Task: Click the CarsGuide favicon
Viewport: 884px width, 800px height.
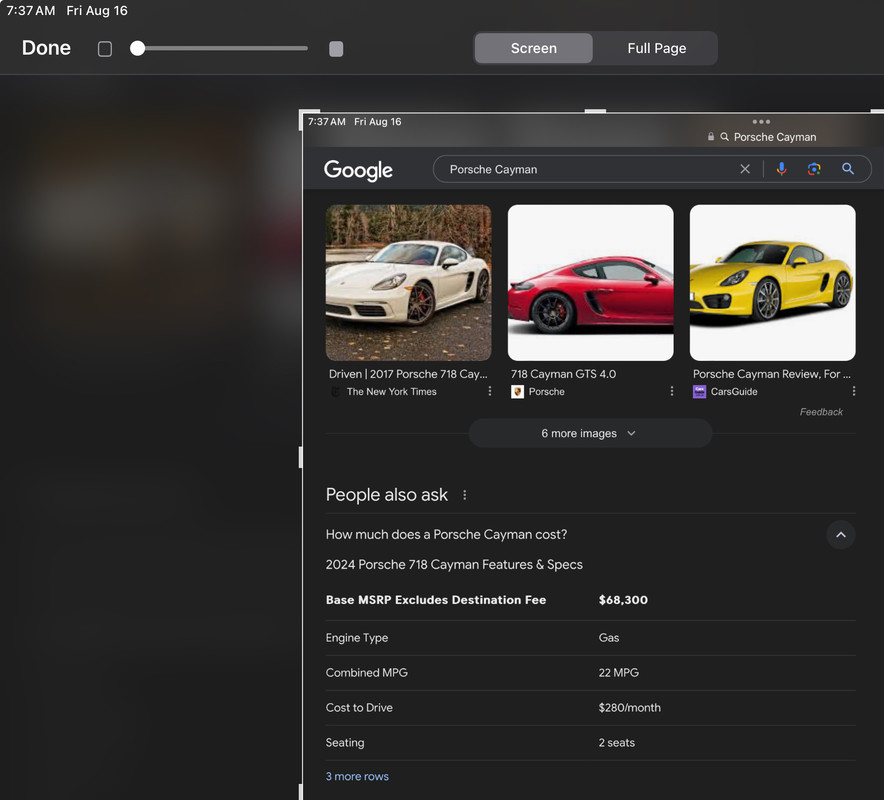Action: coord(699,391)
